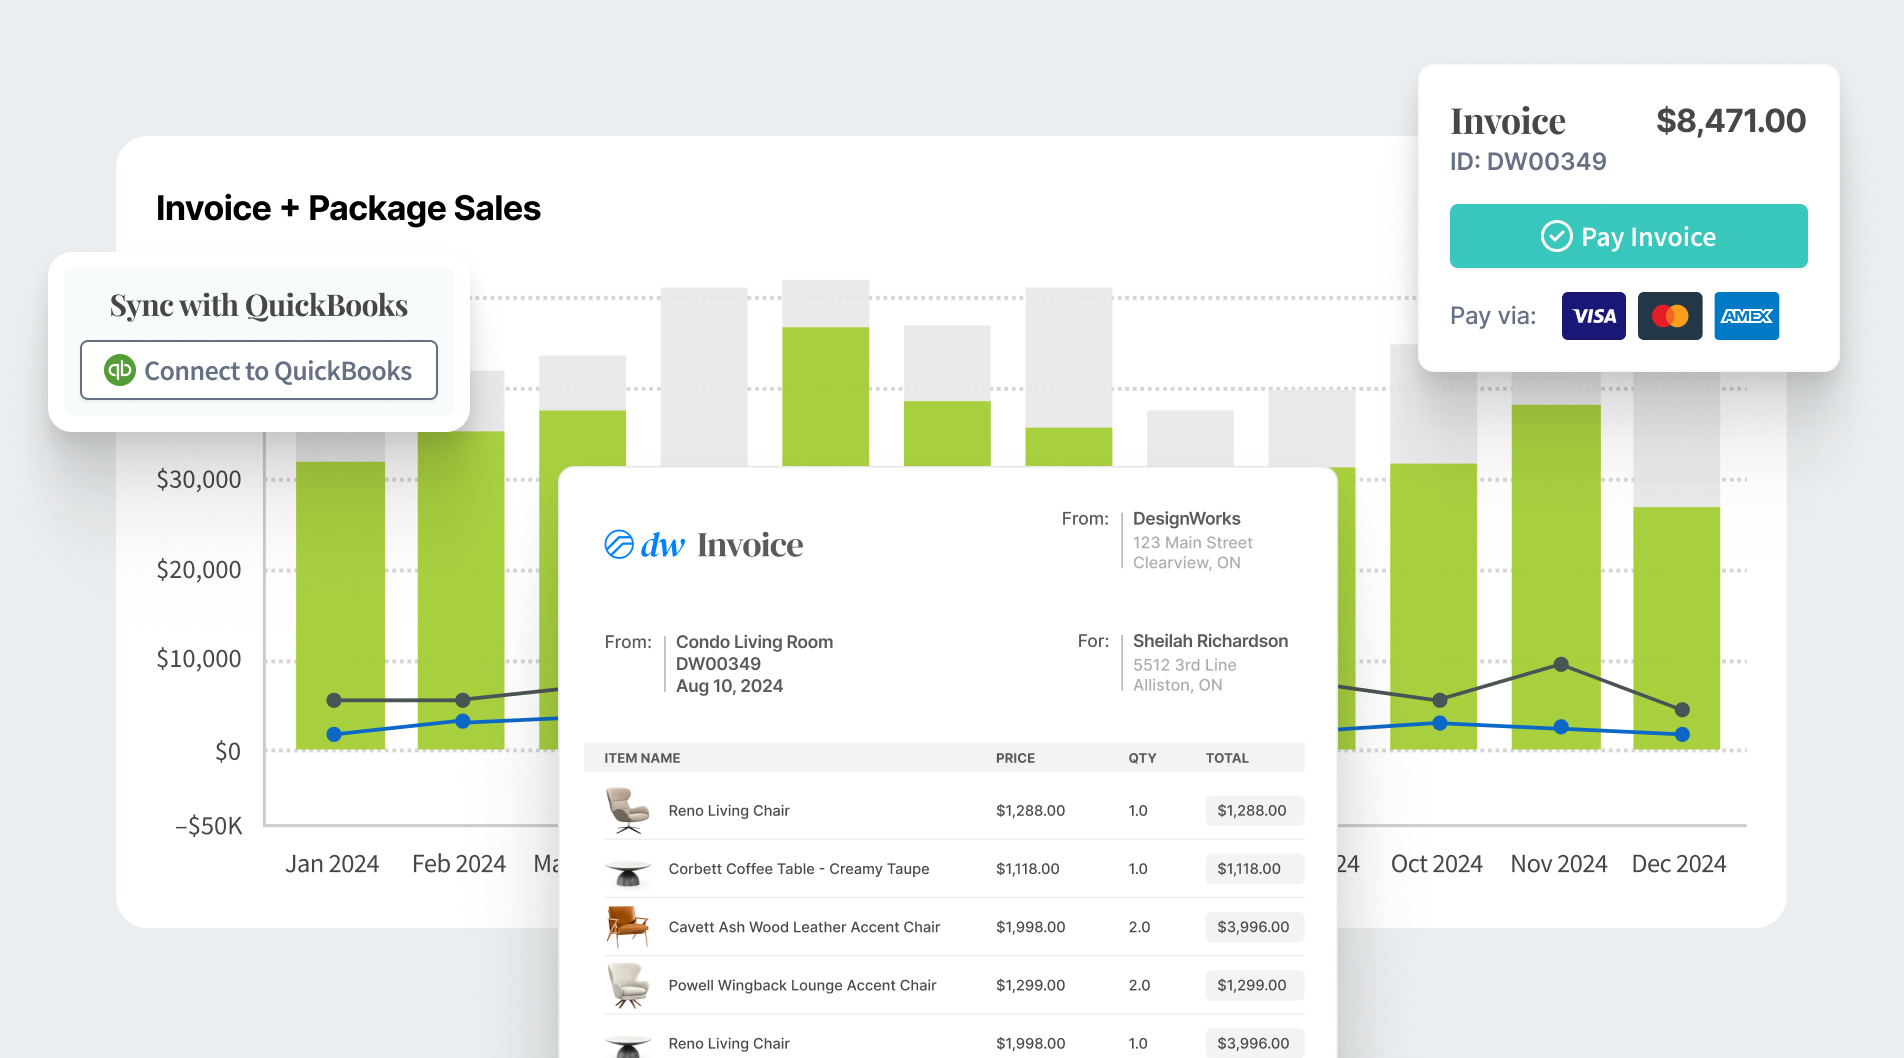Click the Powell Wingback chair thumbnail

pos(627,985)
